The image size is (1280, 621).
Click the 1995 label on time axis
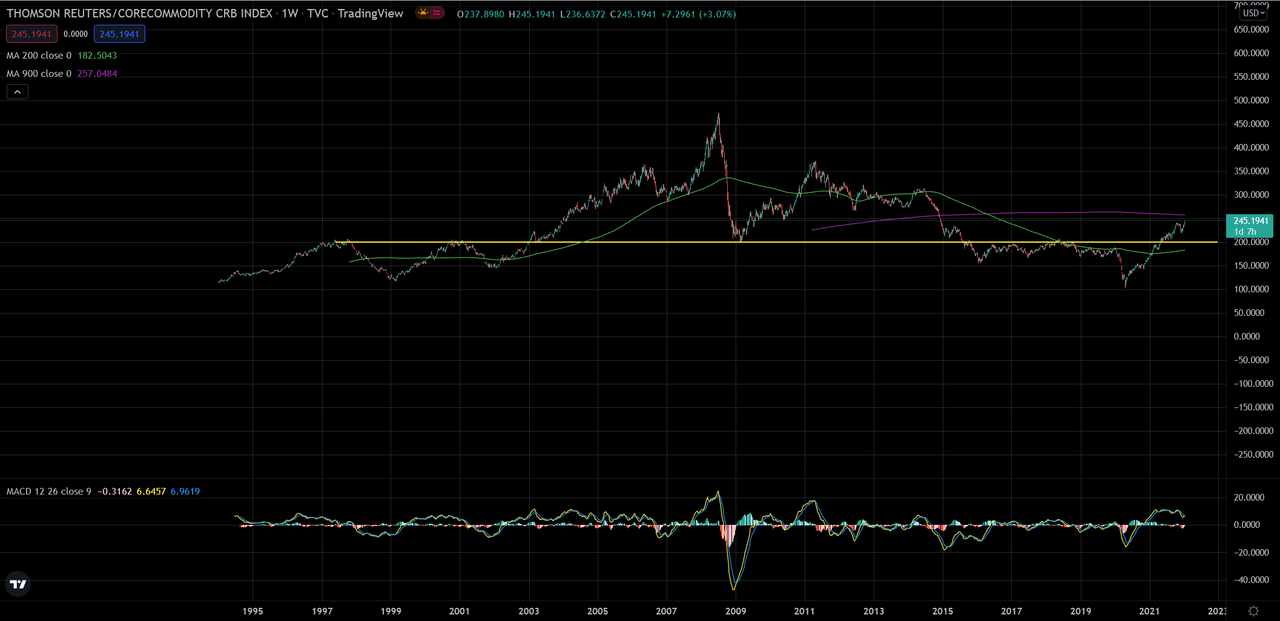point(253,609)
